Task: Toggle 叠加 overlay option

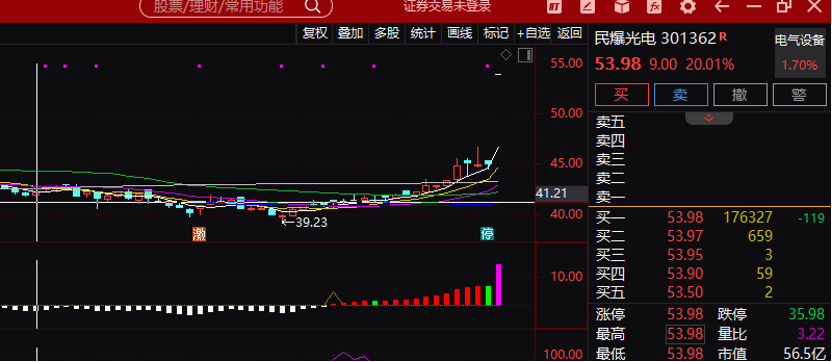Action: (350, 33)
